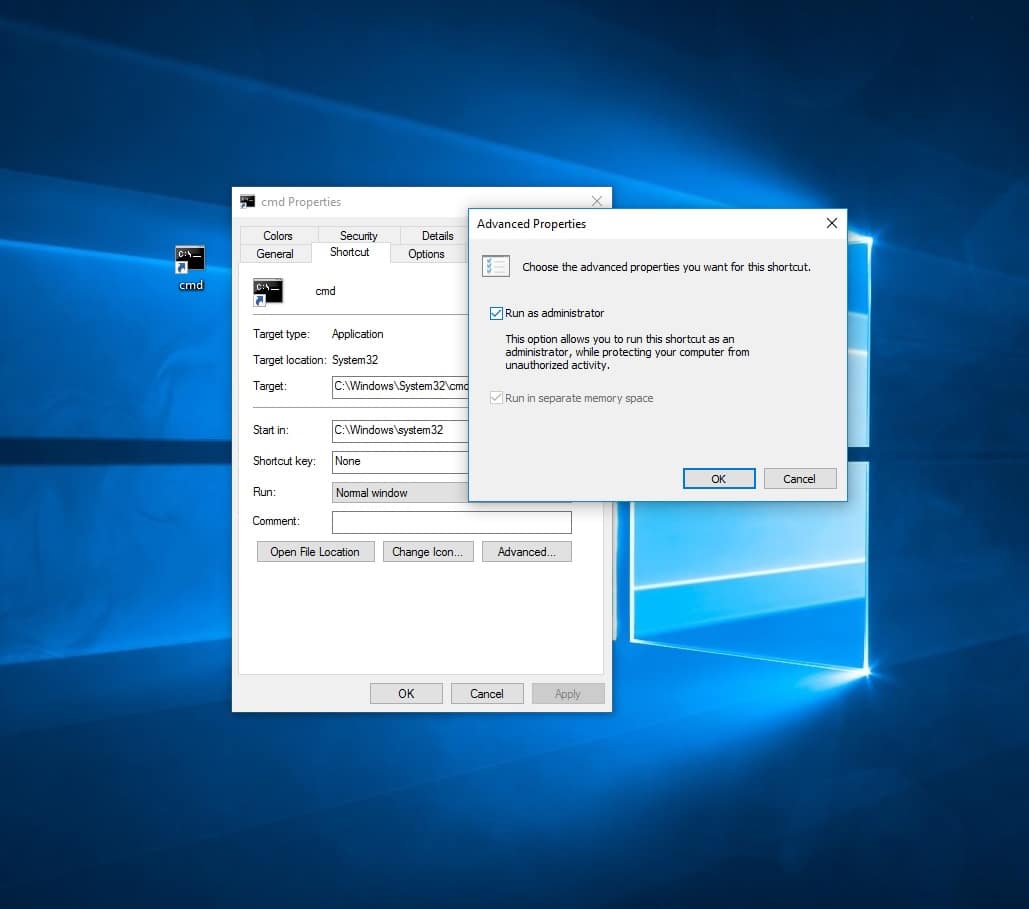Click the checklist icon in Advanced Properties
This screenshot has height=909, width=1029.
(496, 267)
